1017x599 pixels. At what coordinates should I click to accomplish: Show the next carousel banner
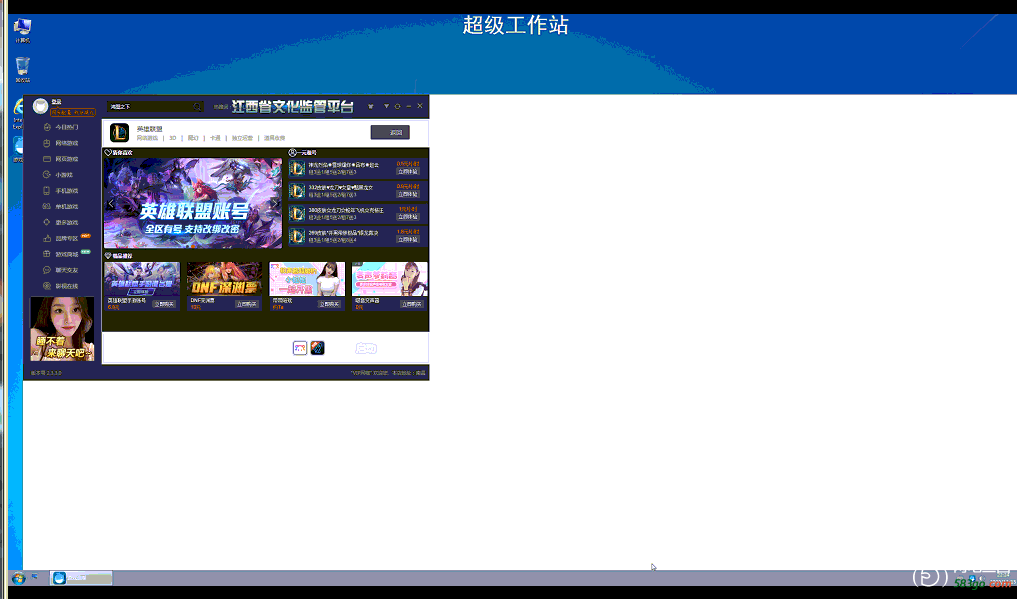[274, 204]
